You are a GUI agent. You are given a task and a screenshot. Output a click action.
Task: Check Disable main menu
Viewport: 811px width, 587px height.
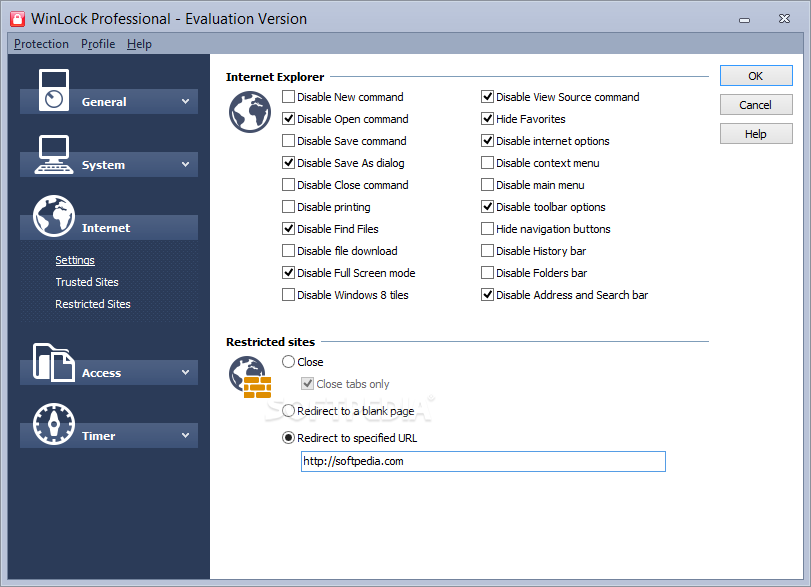487,185
